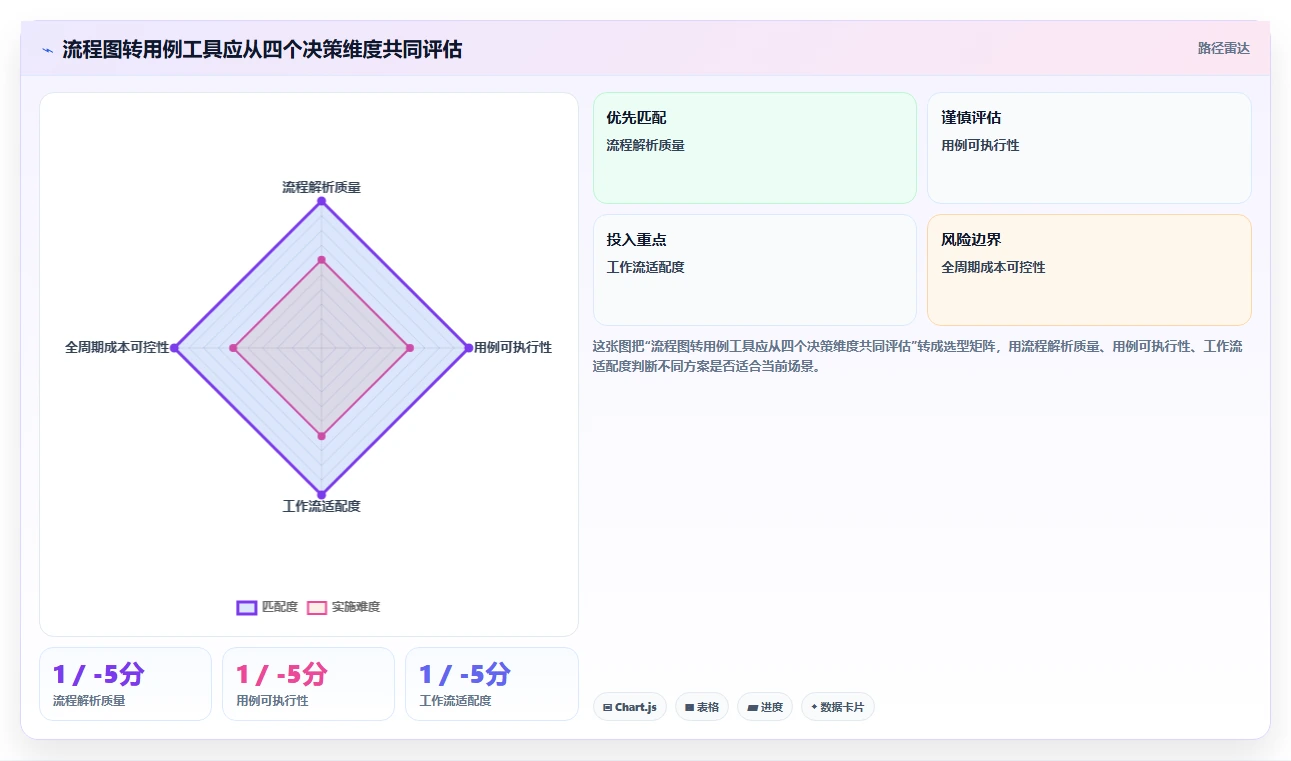Click the Chart.js tag
Image resolution: width=1291 pixels, height=761 pixels.
[630, 707]
